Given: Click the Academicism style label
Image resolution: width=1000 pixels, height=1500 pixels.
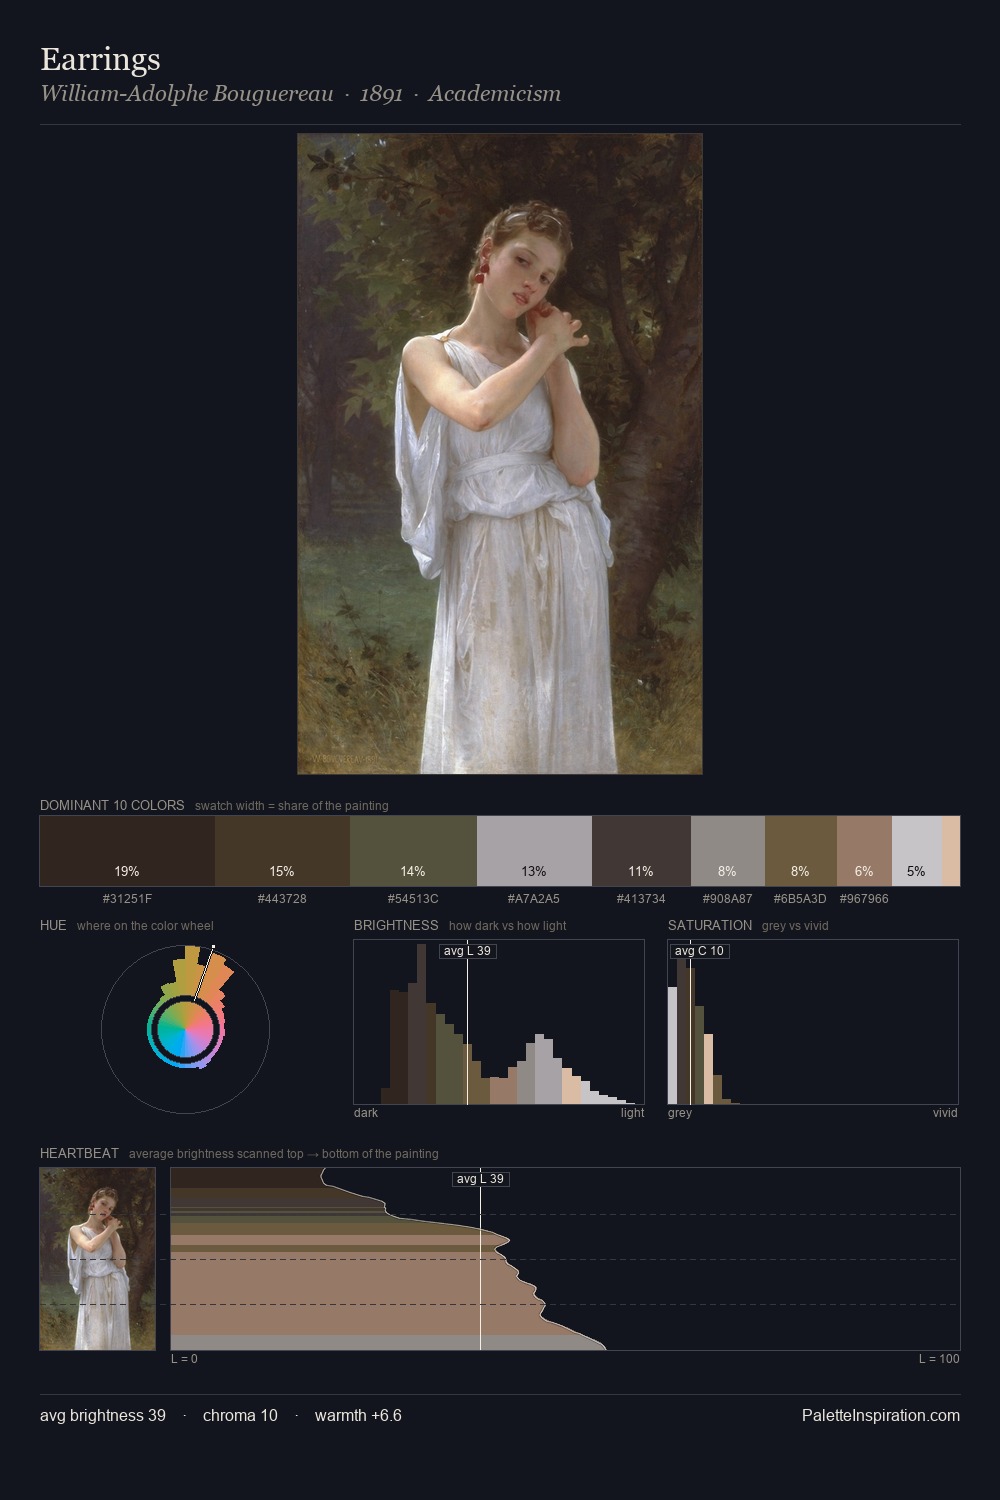Looking at the screenshot, I should point(495,94).
